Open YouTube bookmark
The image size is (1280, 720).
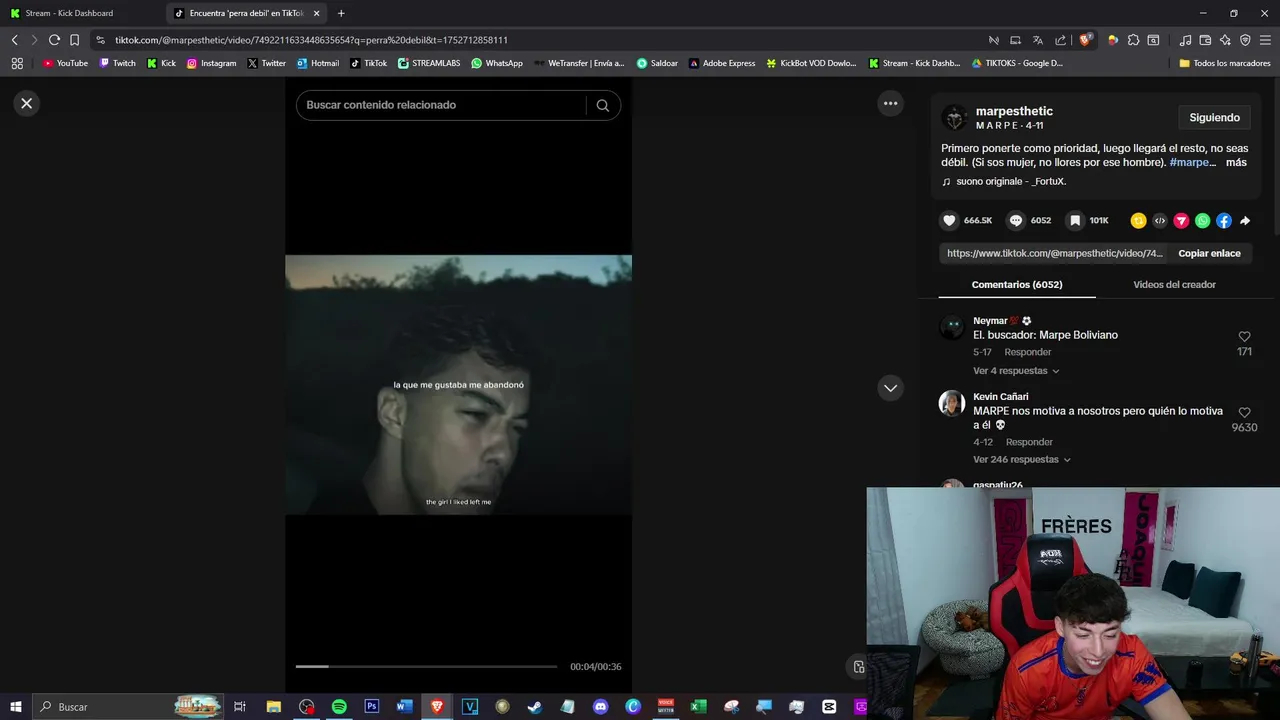65,63
